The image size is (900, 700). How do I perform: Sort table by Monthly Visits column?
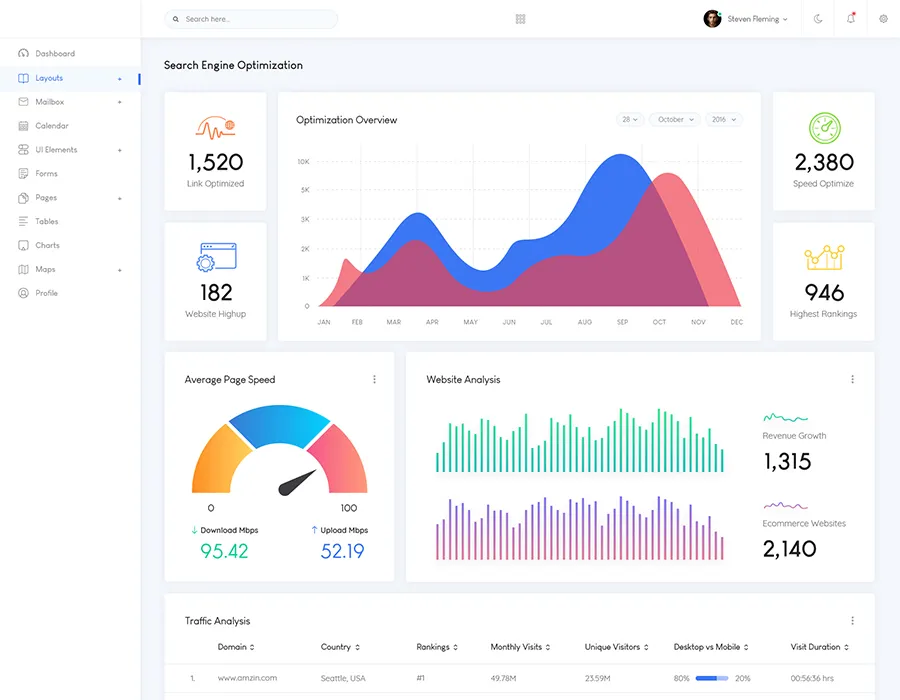tap(520, 647)
